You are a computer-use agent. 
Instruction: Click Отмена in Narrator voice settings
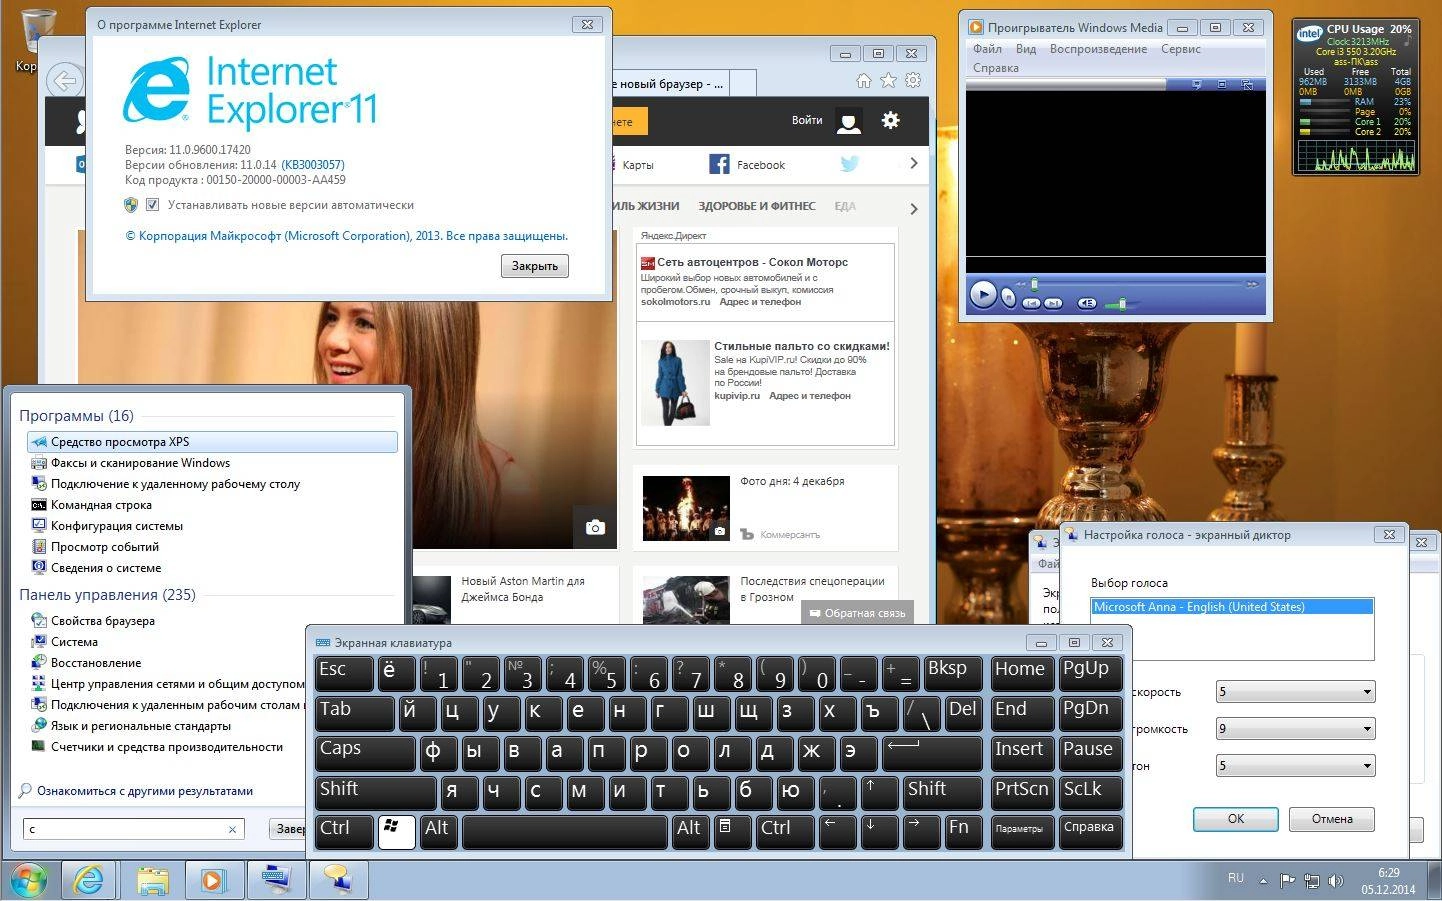tap(1332, 819)
